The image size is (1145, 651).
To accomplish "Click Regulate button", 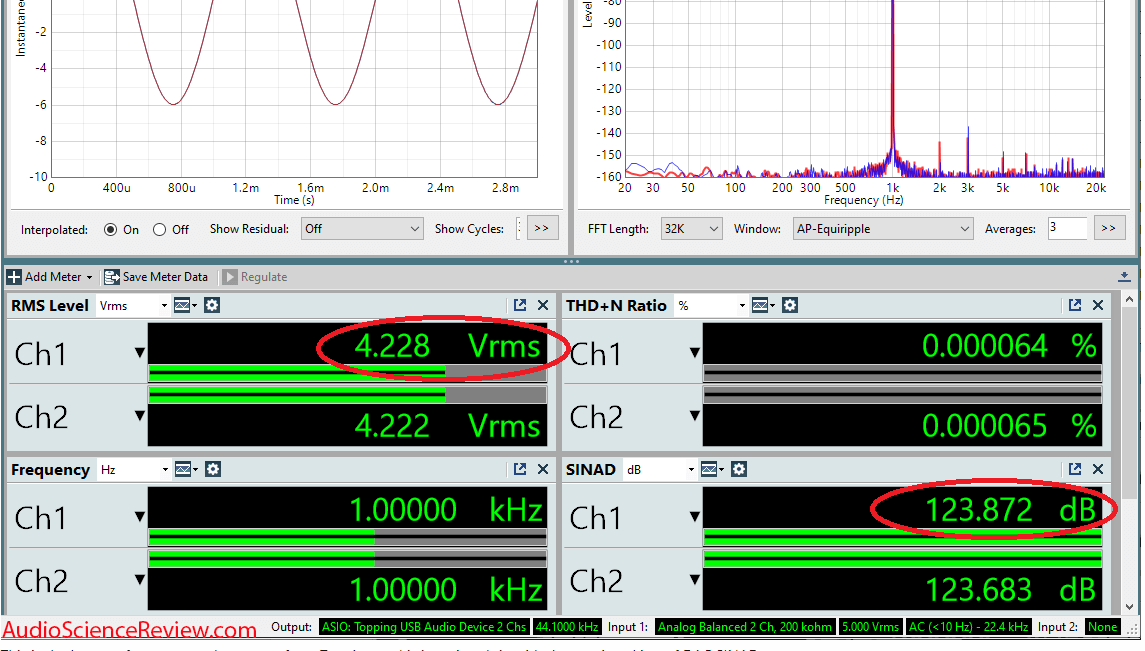I will coord(255,277).
